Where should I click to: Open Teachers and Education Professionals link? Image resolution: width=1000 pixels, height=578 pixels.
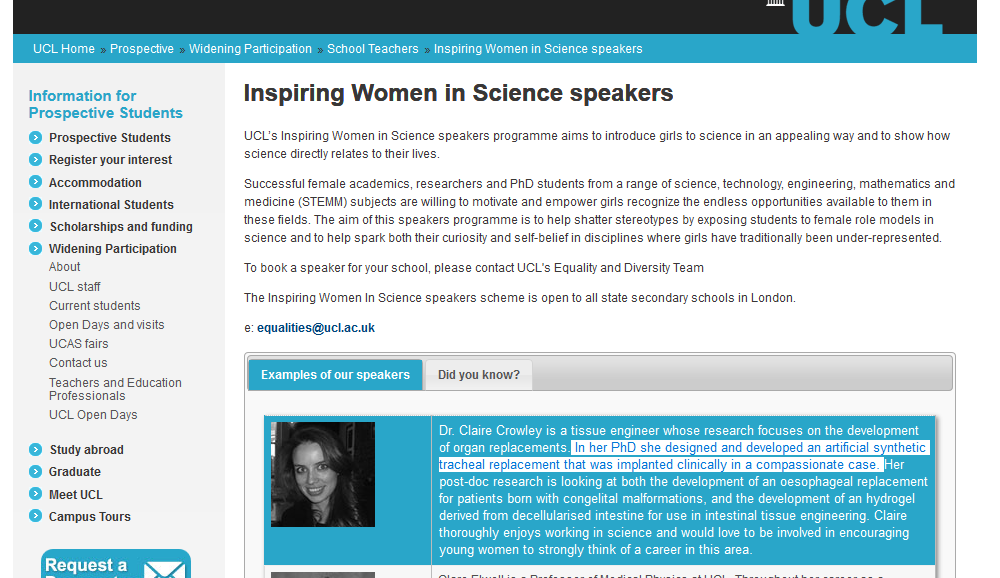click(x=115, y=389)
